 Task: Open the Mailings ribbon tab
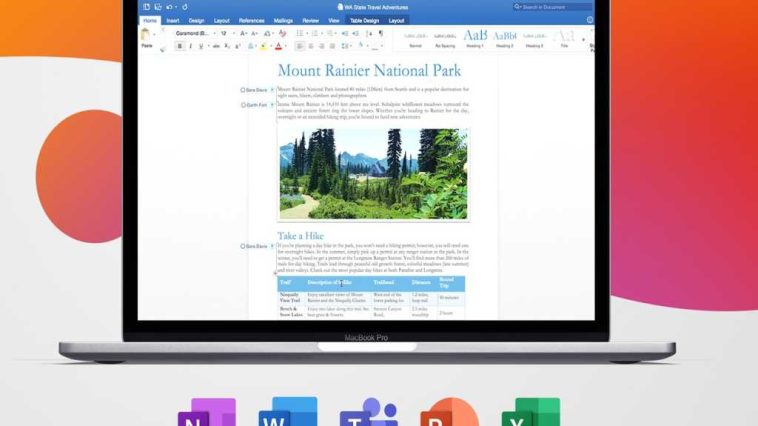(283, 21)
